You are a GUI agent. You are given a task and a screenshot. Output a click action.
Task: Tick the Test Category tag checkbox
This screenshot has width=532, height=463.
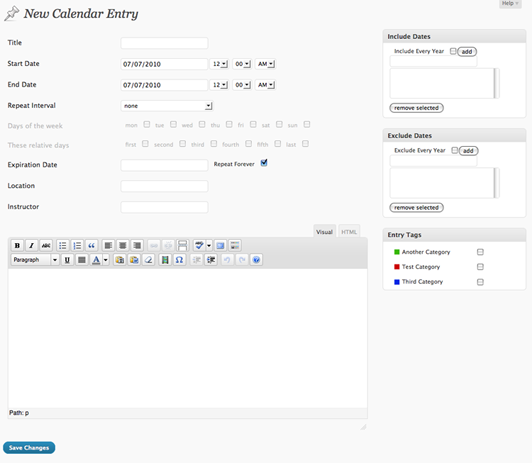pos(480,267)
